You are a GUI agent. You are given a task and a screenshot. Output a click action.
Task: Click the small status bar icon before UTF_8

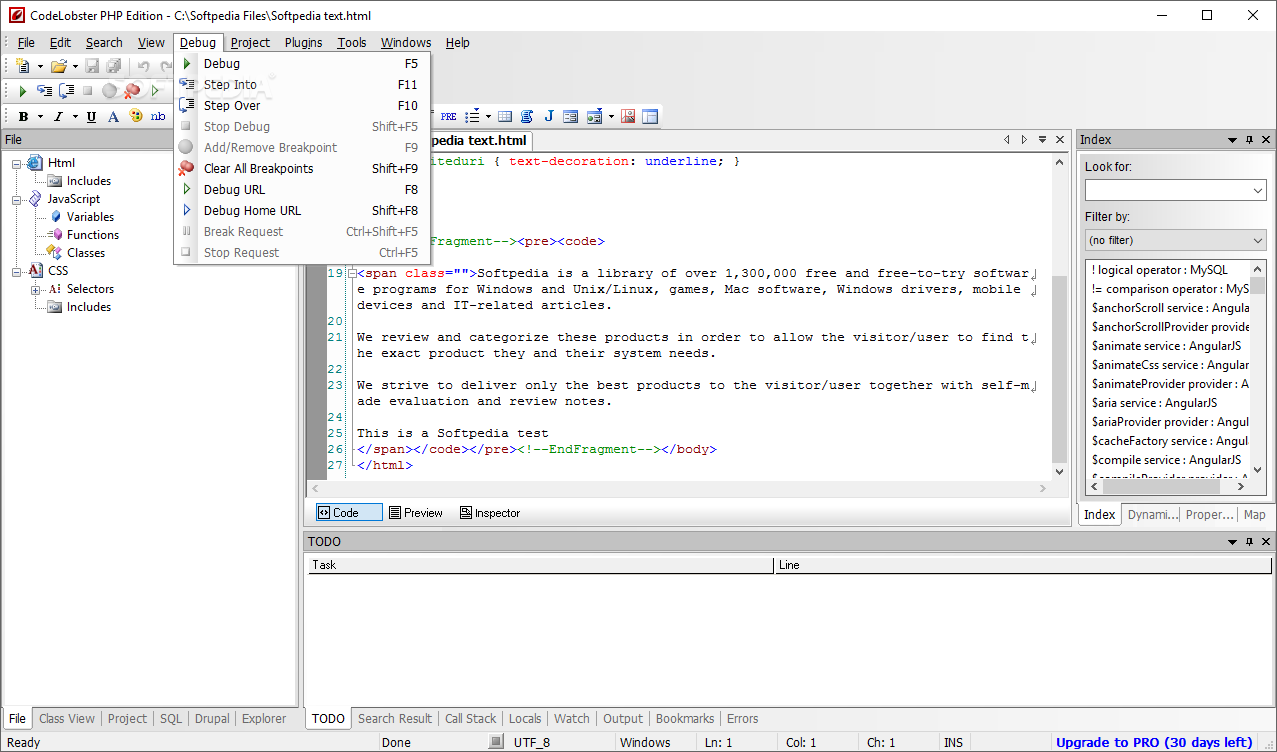[495, 742]
